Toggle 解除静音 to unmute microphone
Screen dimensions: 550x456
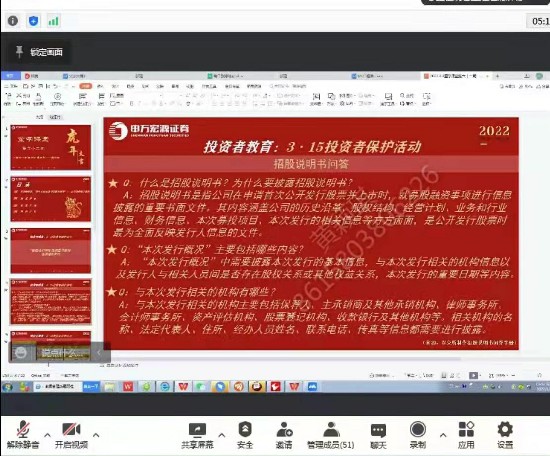point(23,435)
